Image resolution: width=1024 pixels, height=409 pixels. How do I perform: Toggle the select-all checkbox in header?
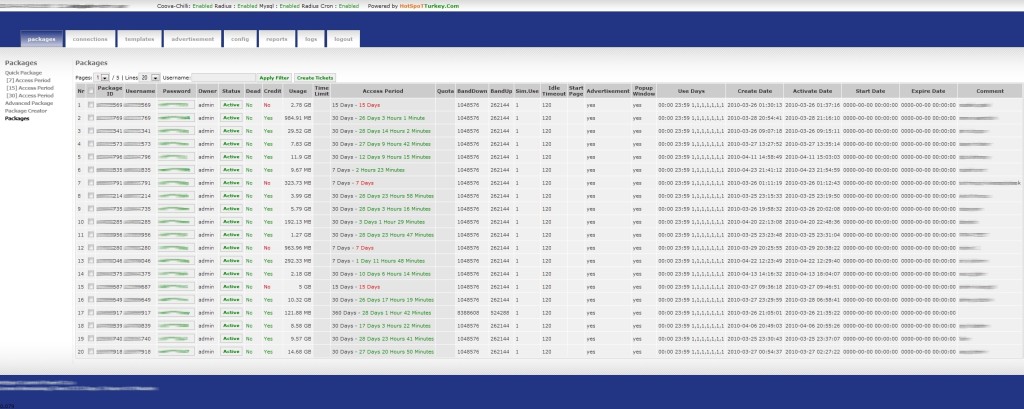click(x=91, y=91)
